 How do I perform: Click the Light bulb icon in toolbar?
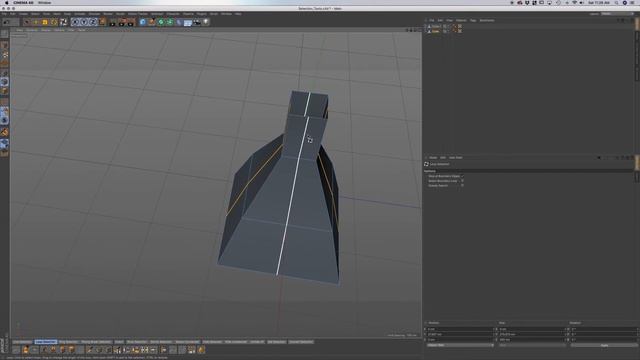pyautogui.click(x=206, y=22)
